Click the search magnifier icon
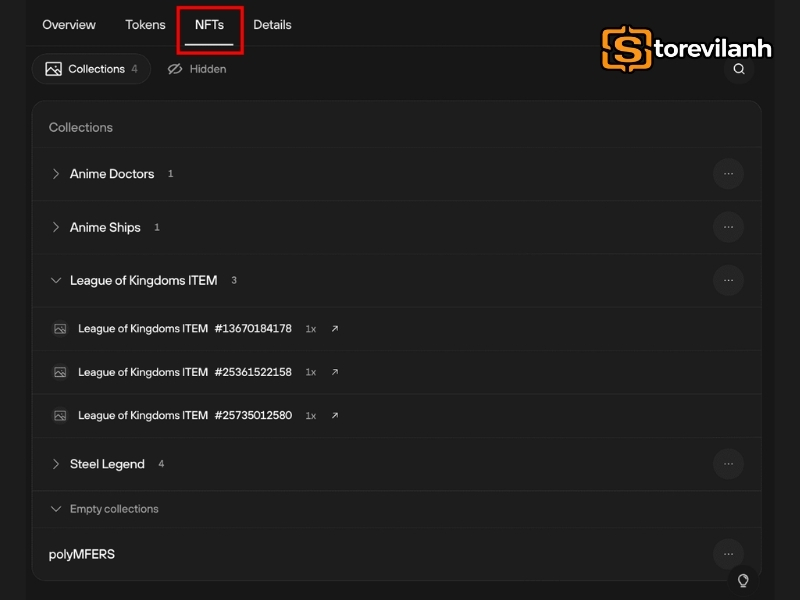Image resolution: width=800 pixels, height=600 pixels. pos(739,69)
